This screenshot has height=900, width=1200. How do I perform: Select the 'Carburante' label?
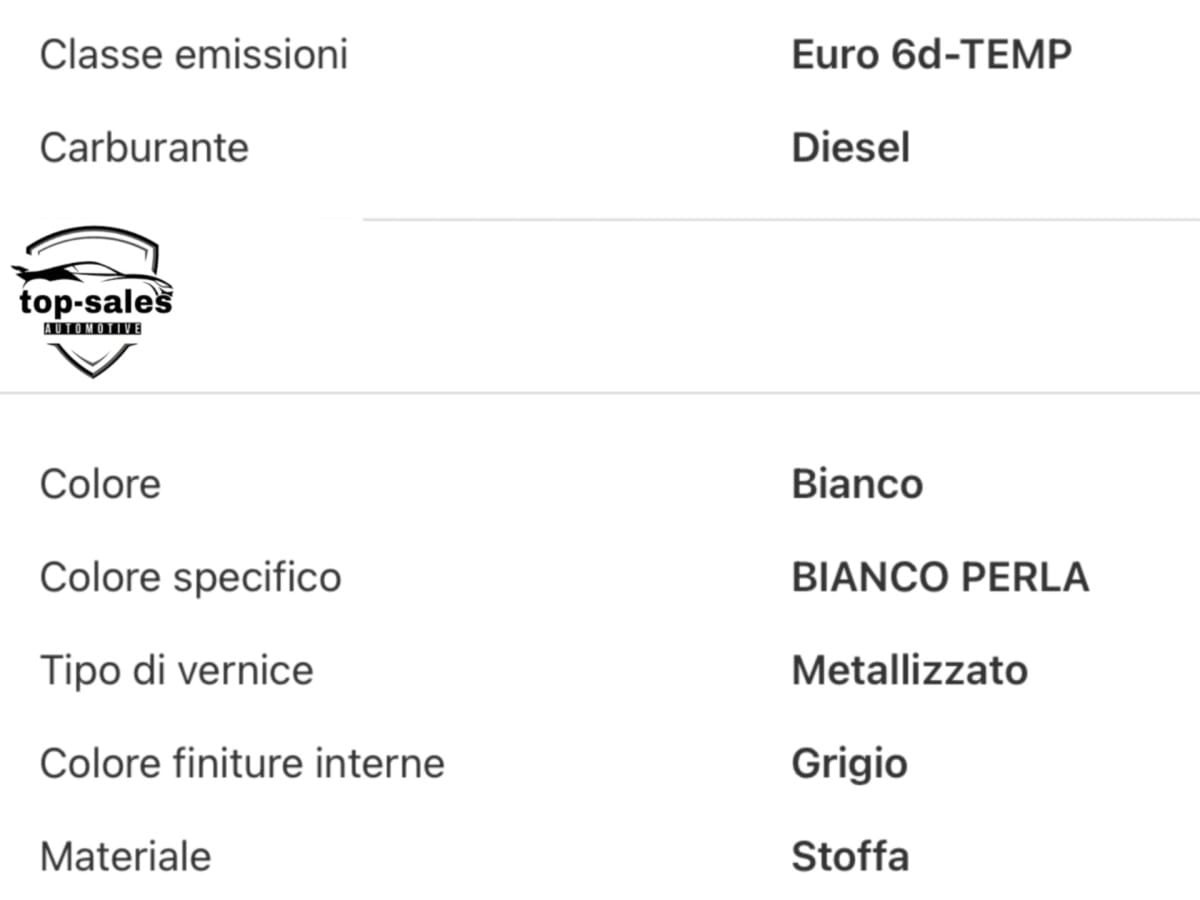click(x=144, y=148)
